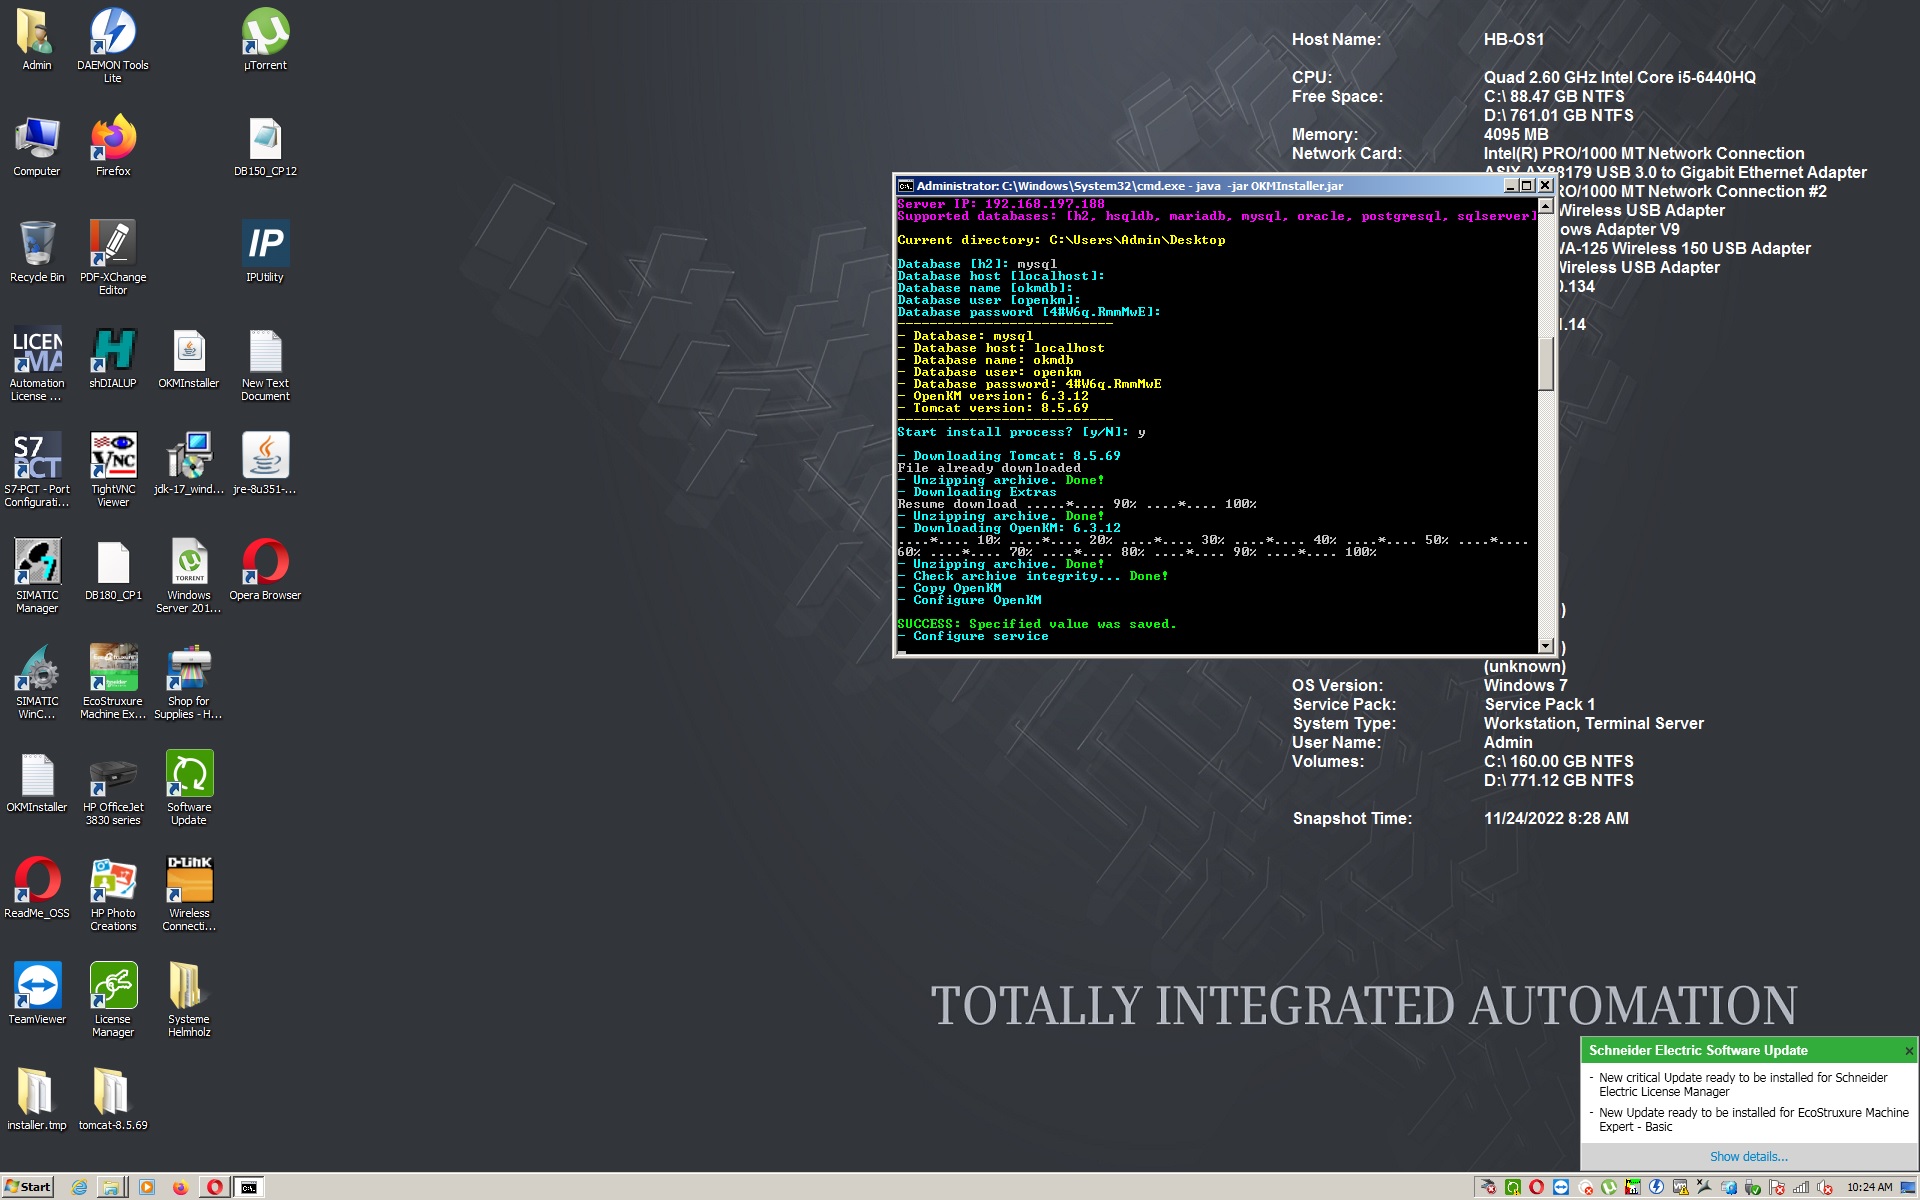Unmute the volume via the tray speaker icon
1920x1200 pixels.
pyautogui.click(x=1823, y=1188)
